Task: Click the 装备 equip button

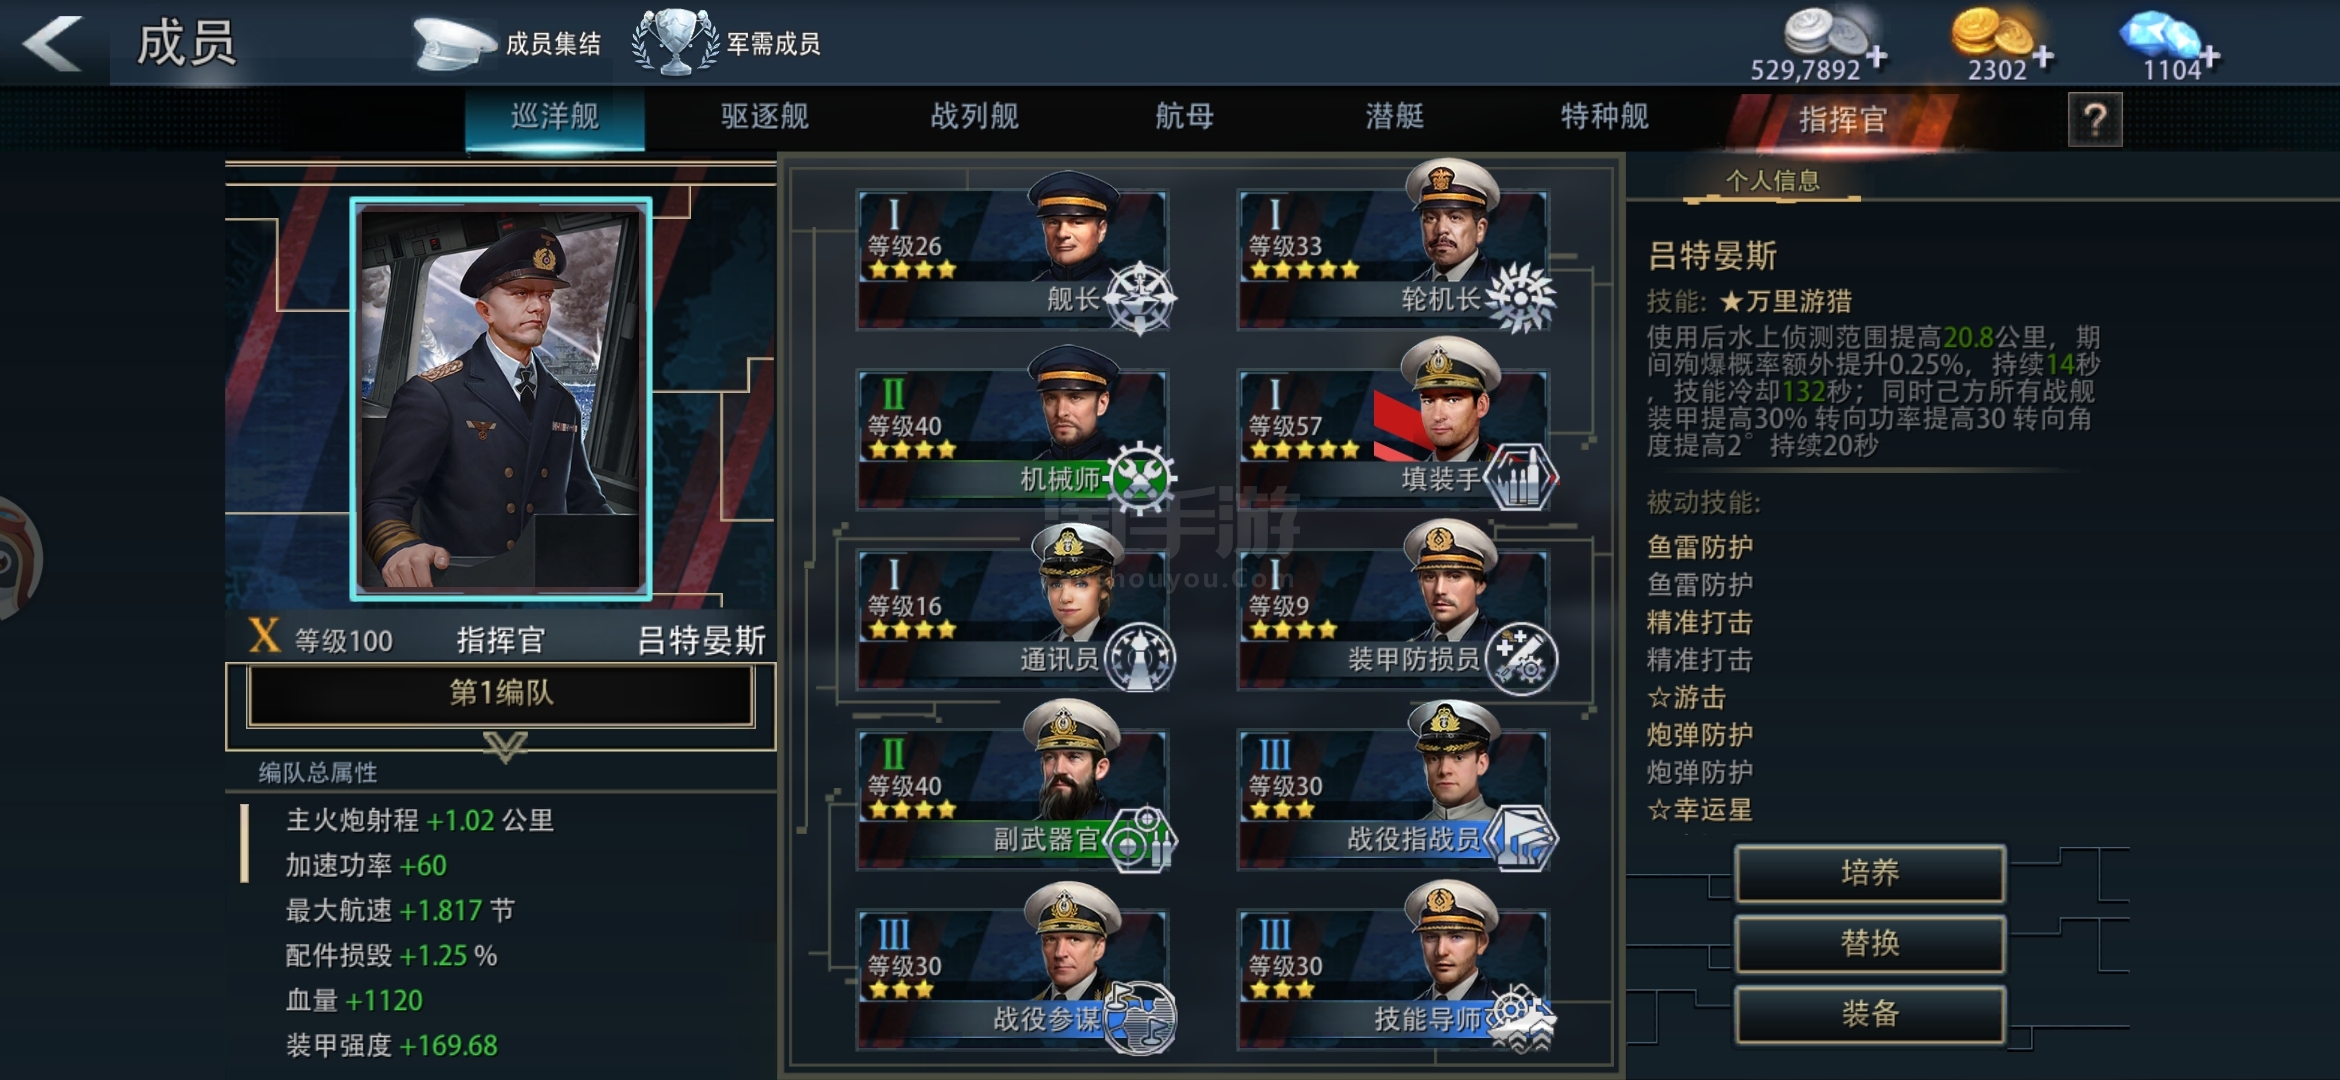Action: (1870, 1014)
